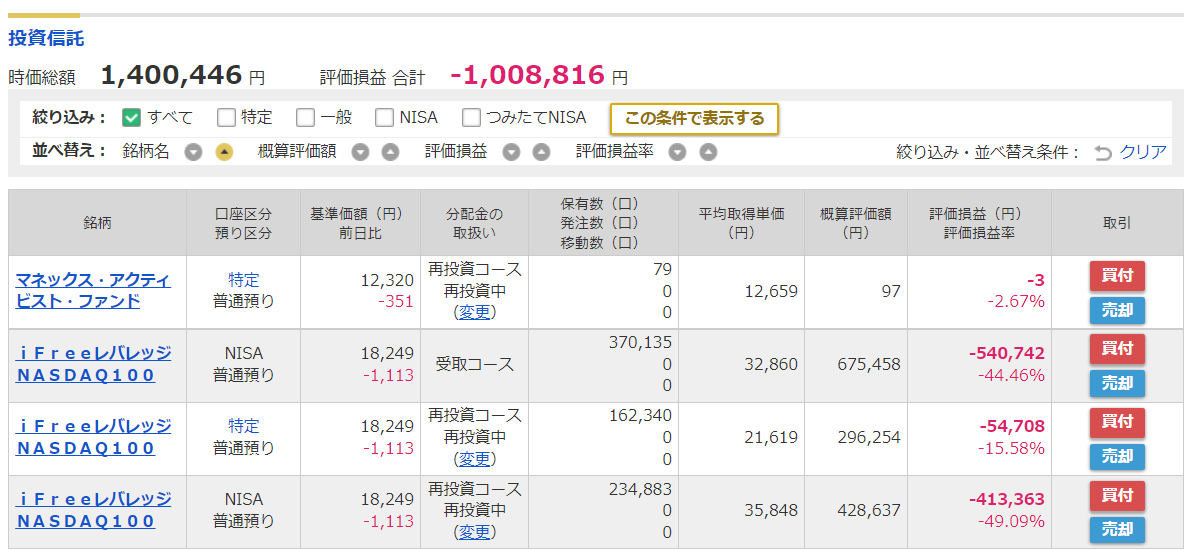Sort 評価損益 ascending arrow
This screenshot has width=1197, height=559.
(541, 152)
